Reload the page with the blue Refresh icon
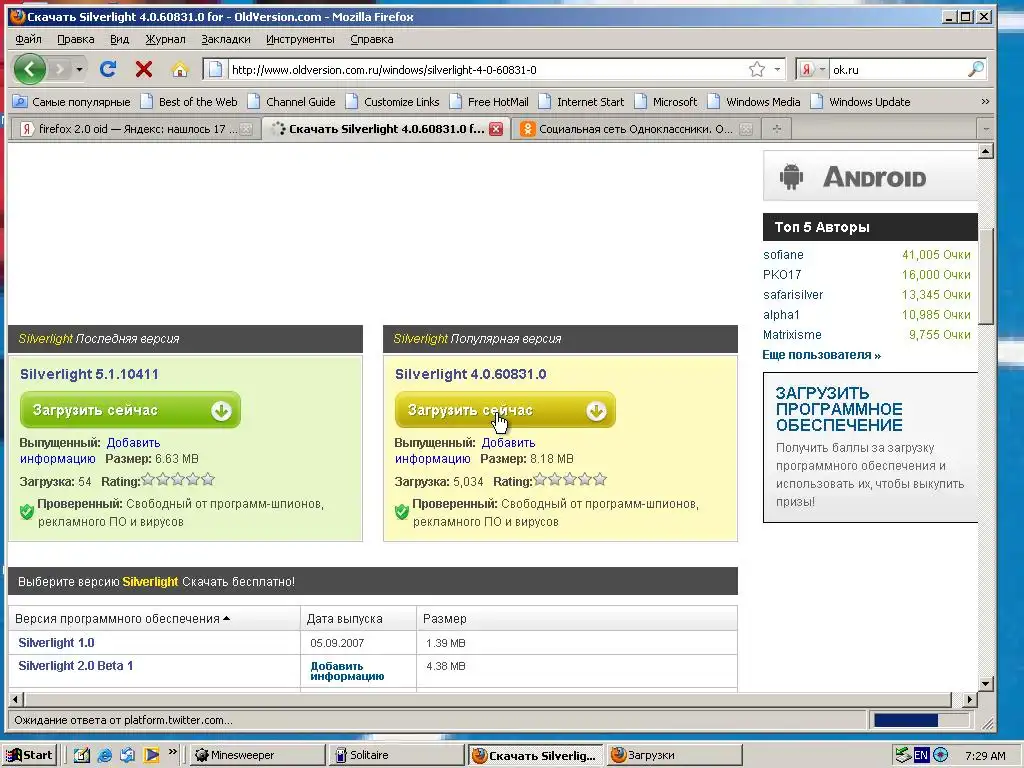The width and height of the screenshot is (1024, 768). click(108, 69)
